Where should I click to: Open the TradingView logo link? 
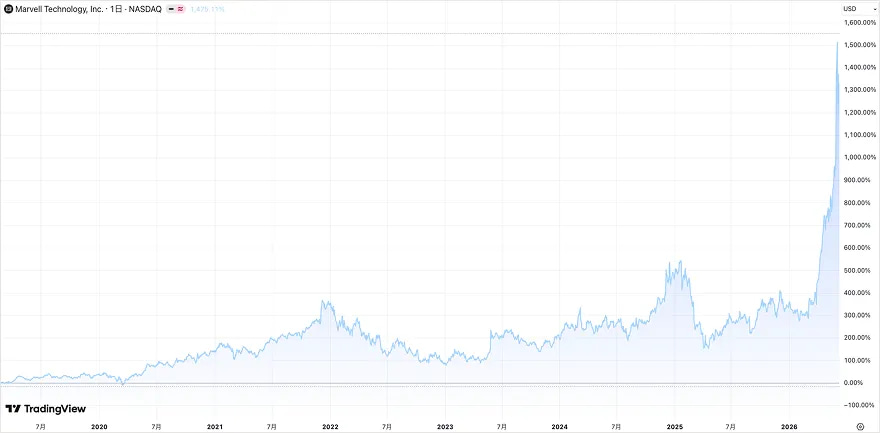coord(45,409)
